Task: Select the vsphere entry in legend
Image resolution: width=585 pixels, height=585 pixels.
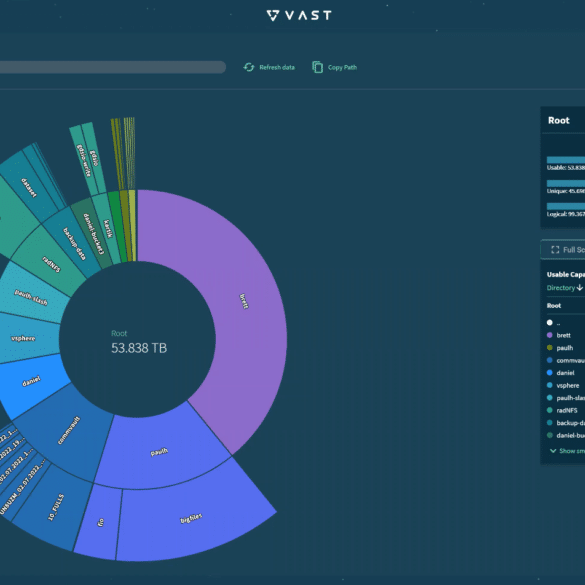Action: coord(563,385)
